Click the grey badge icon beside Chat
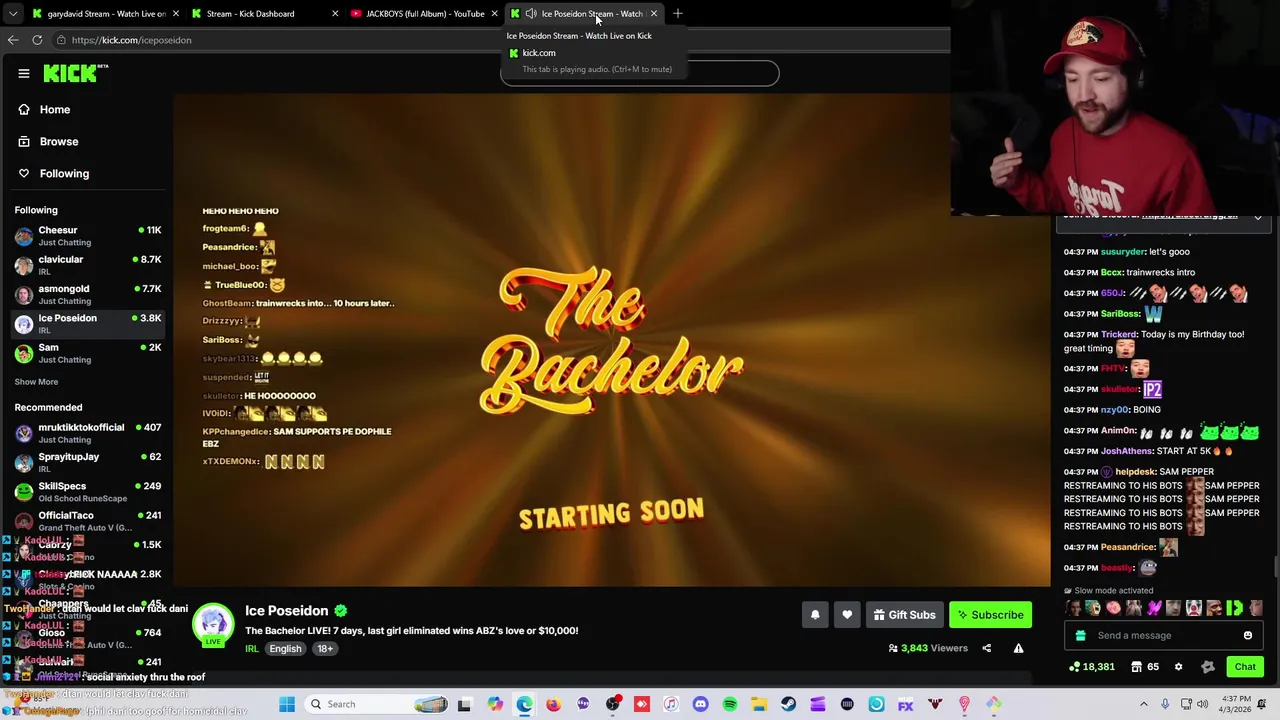 pos(1207,666)
